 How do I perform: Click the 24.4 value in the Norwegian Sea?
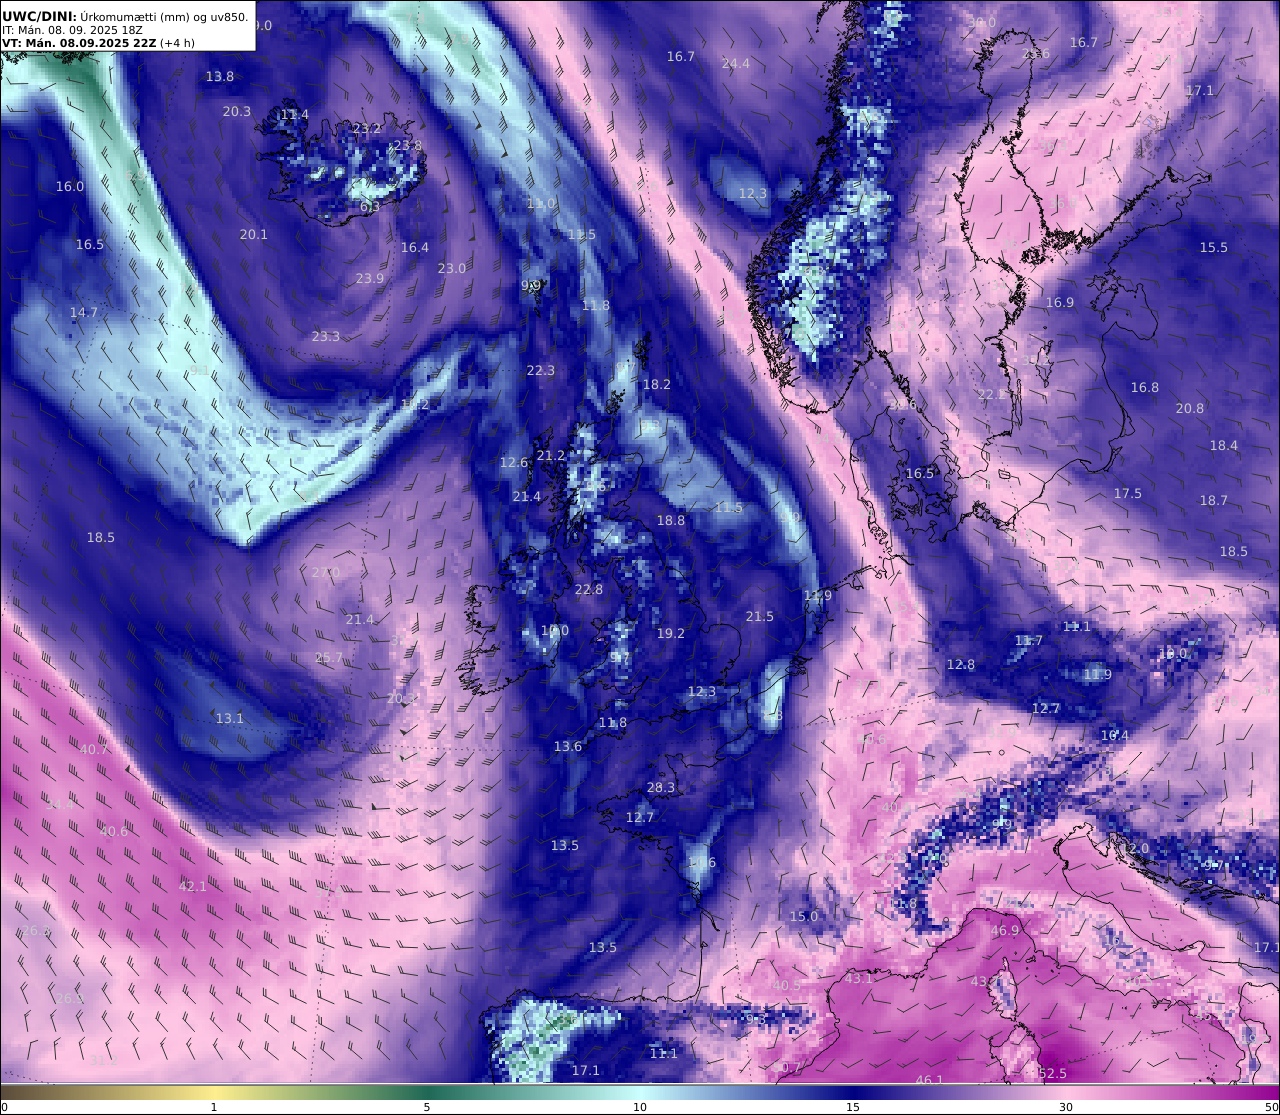coord(736,64)
